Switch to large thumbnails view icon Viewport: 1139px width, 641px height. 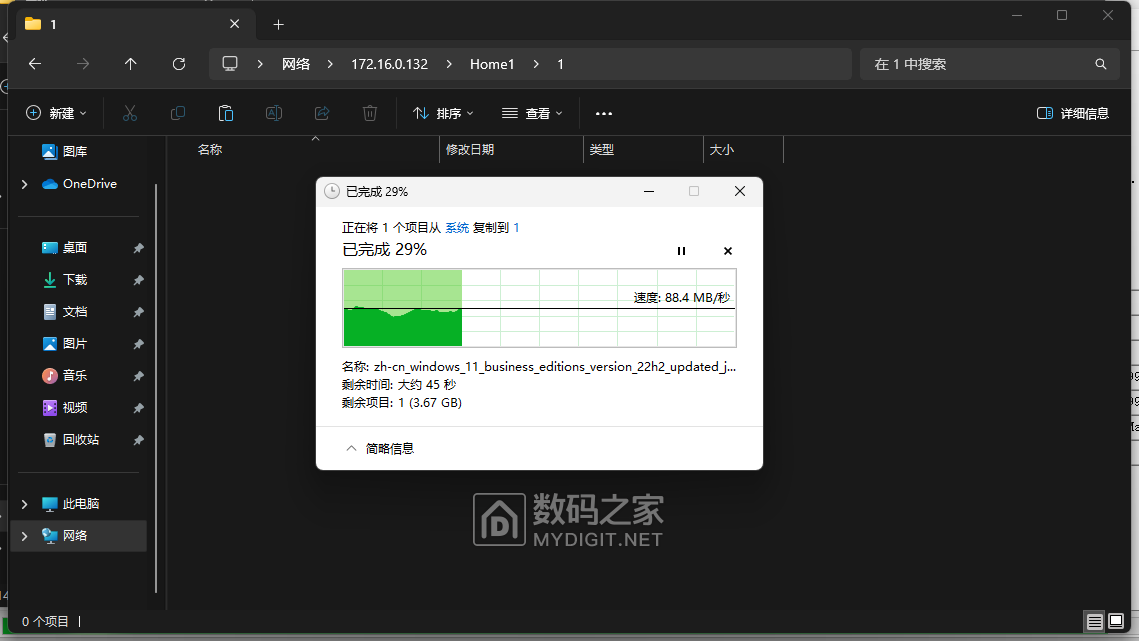pyautogui.click(x=1116, y=621)
